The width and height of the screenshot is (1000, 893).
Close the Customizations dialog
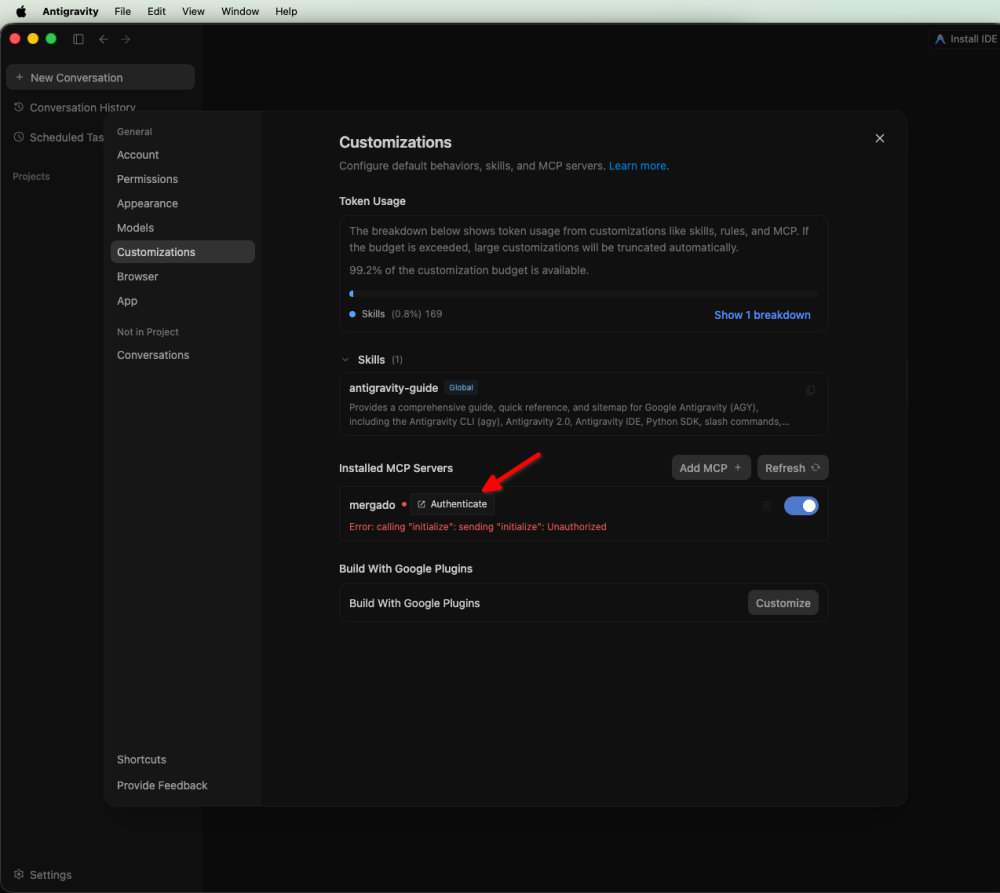(x=879, y=138)
